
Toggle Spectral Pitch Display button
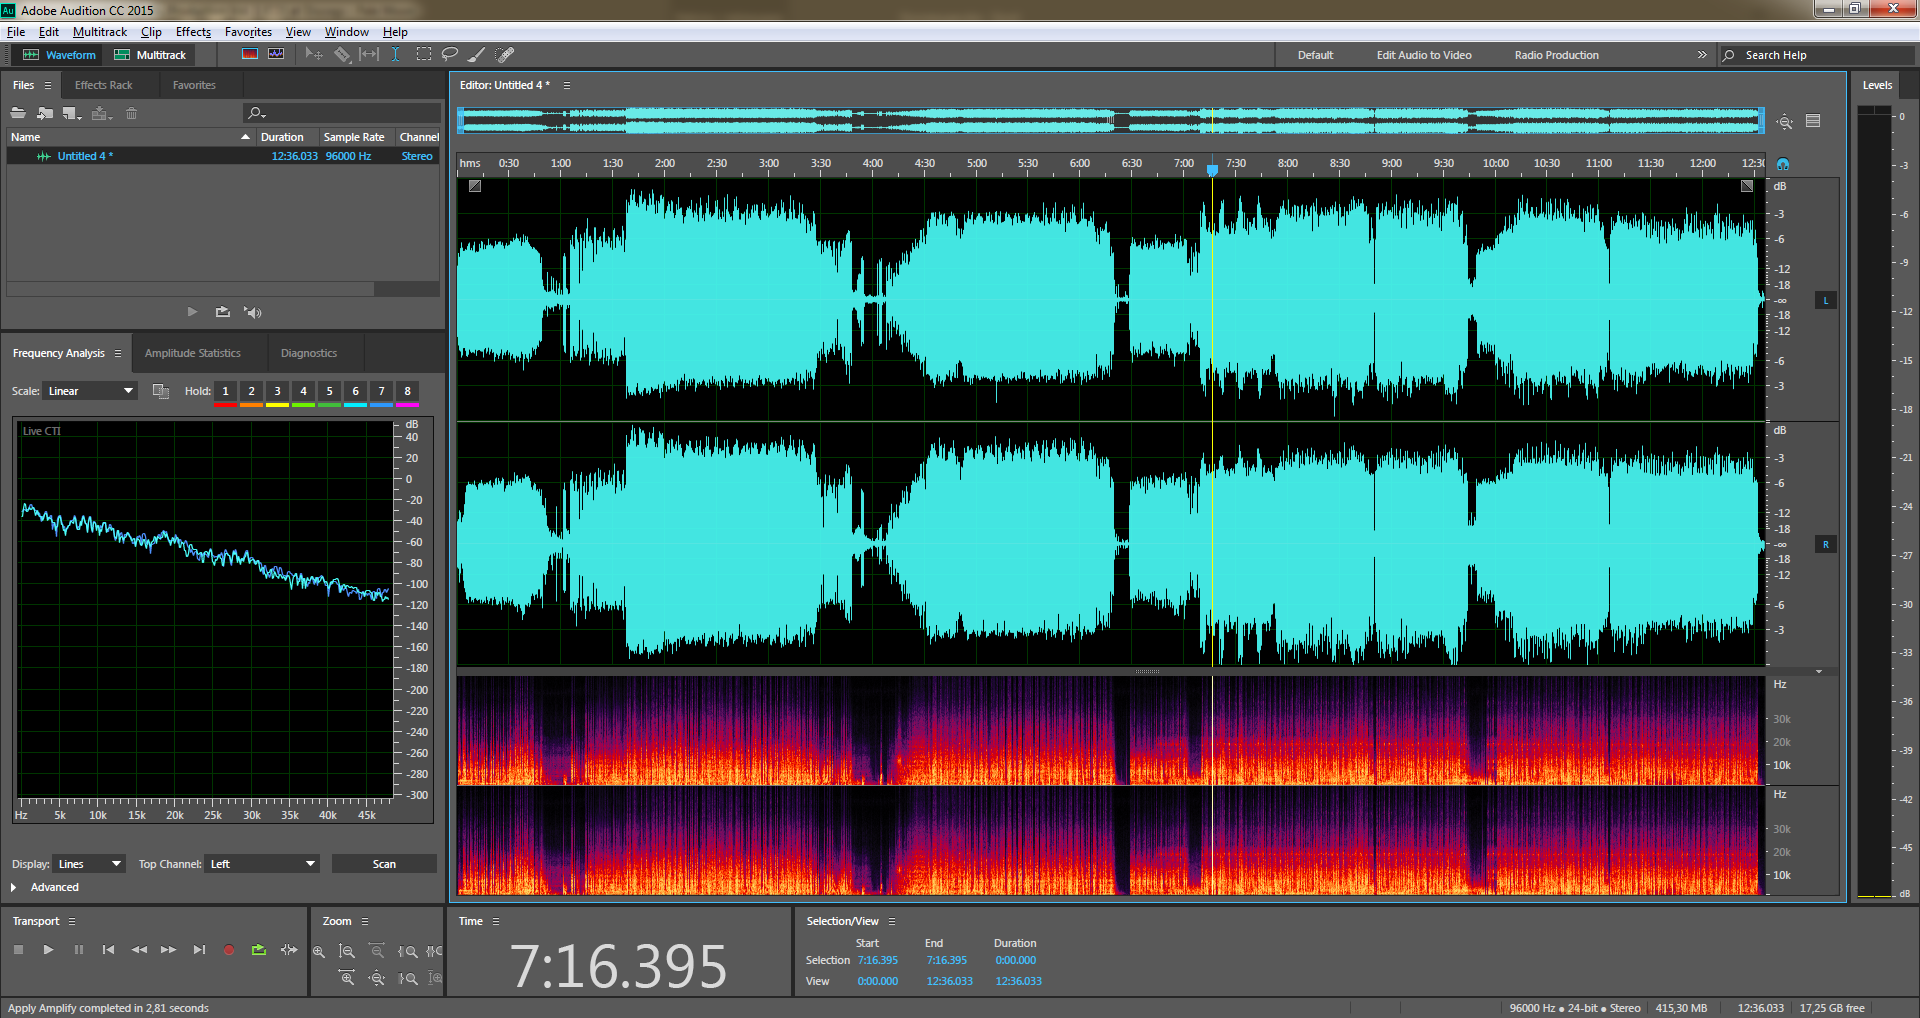(276, 54)
